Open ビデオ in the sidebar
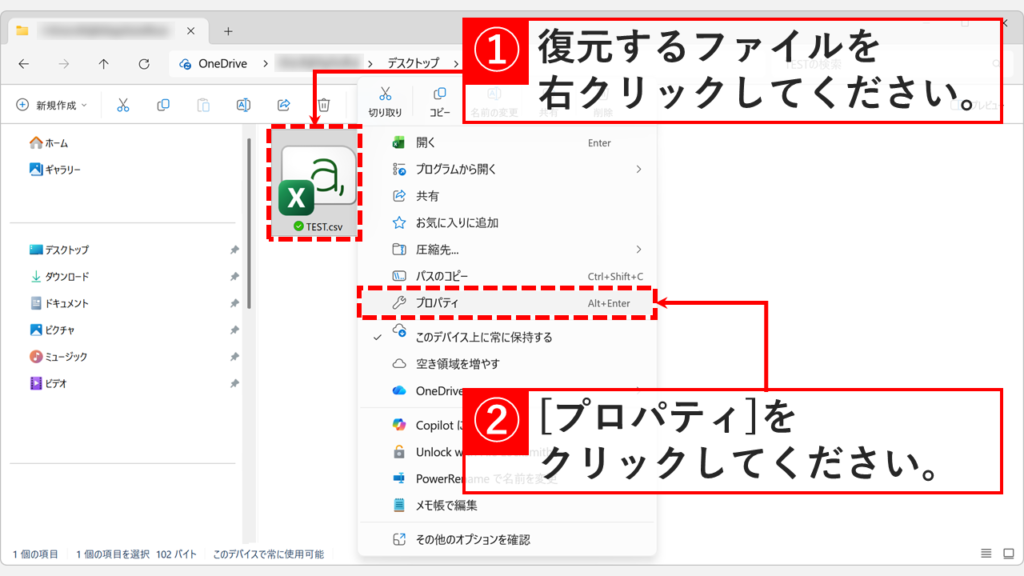Viewport: 1024px width, 576px height. [48, 384]
